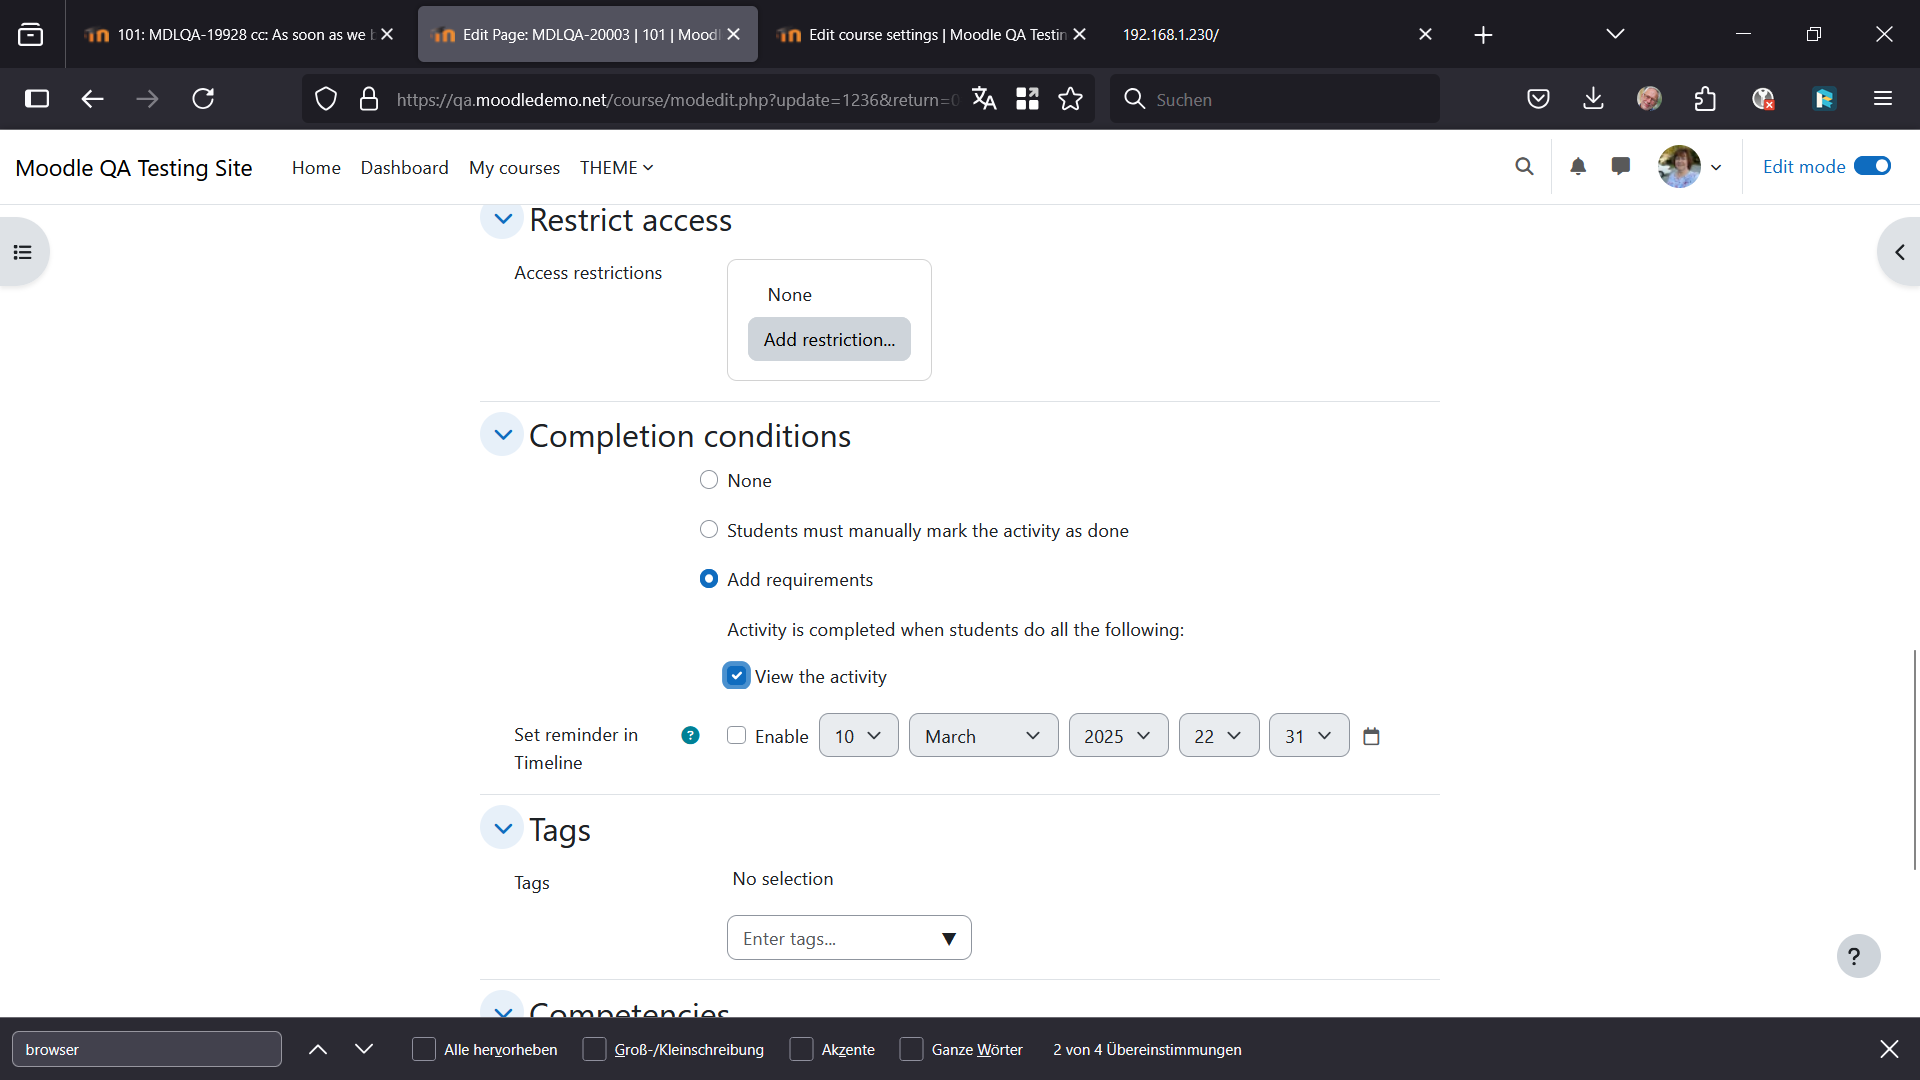Jump to next find match
This screenshot has width=1920, height=1080.
point(364,1049)
